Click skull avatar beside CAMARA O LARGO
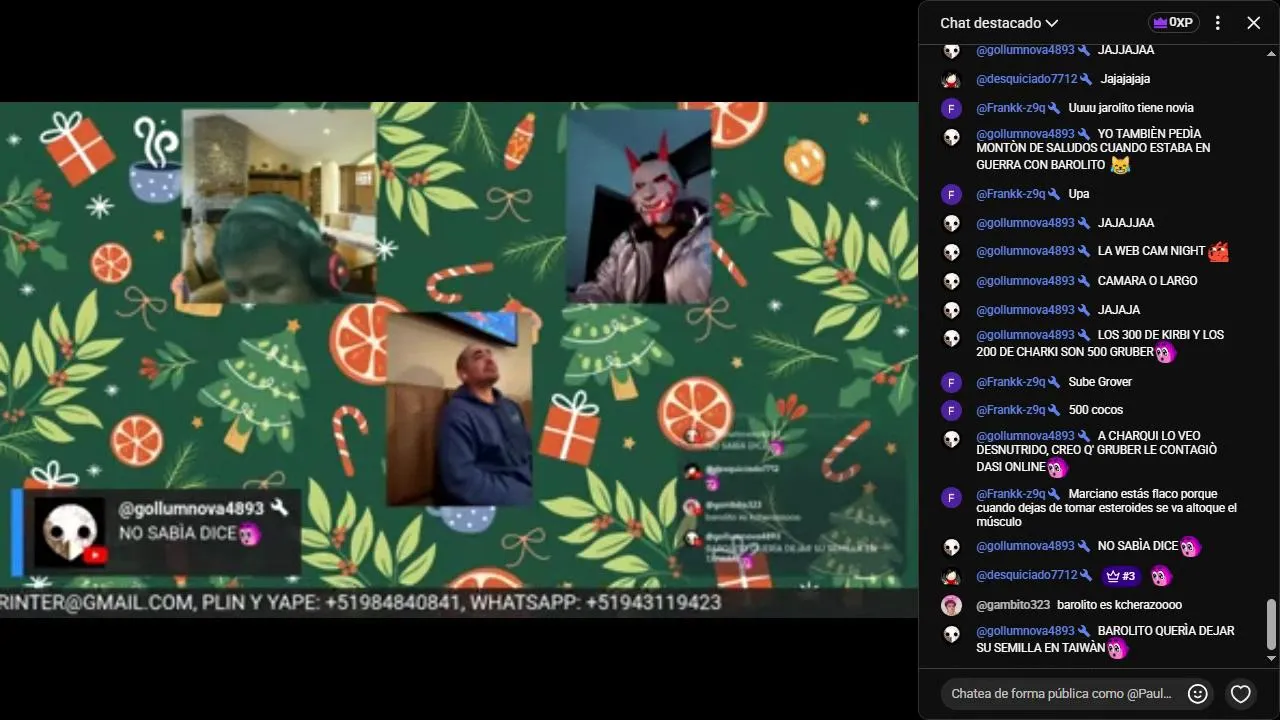1280x720 pixels. [x=952, y=282]
